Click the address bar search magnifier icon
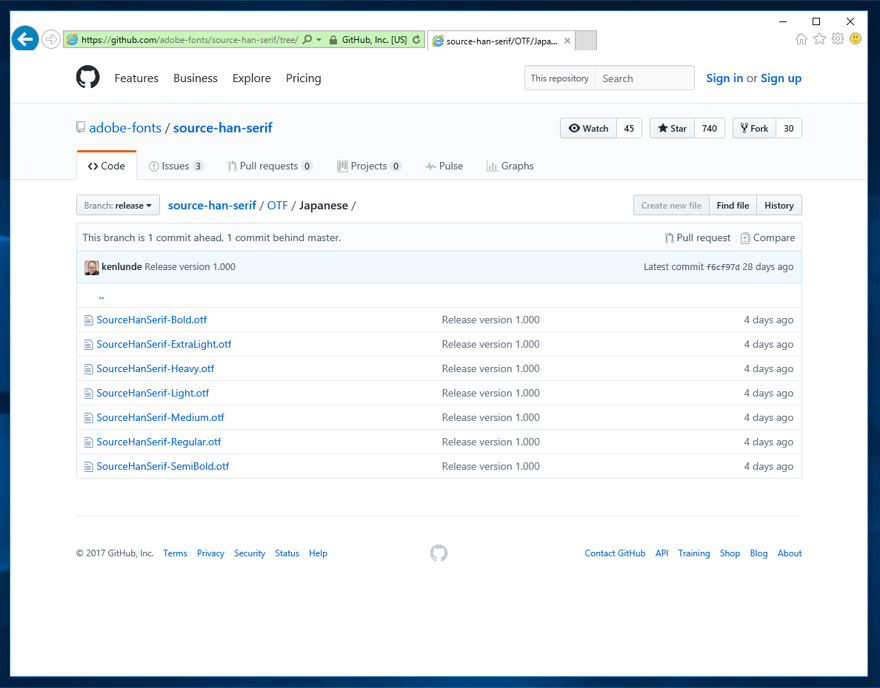 tap(307, 39)
